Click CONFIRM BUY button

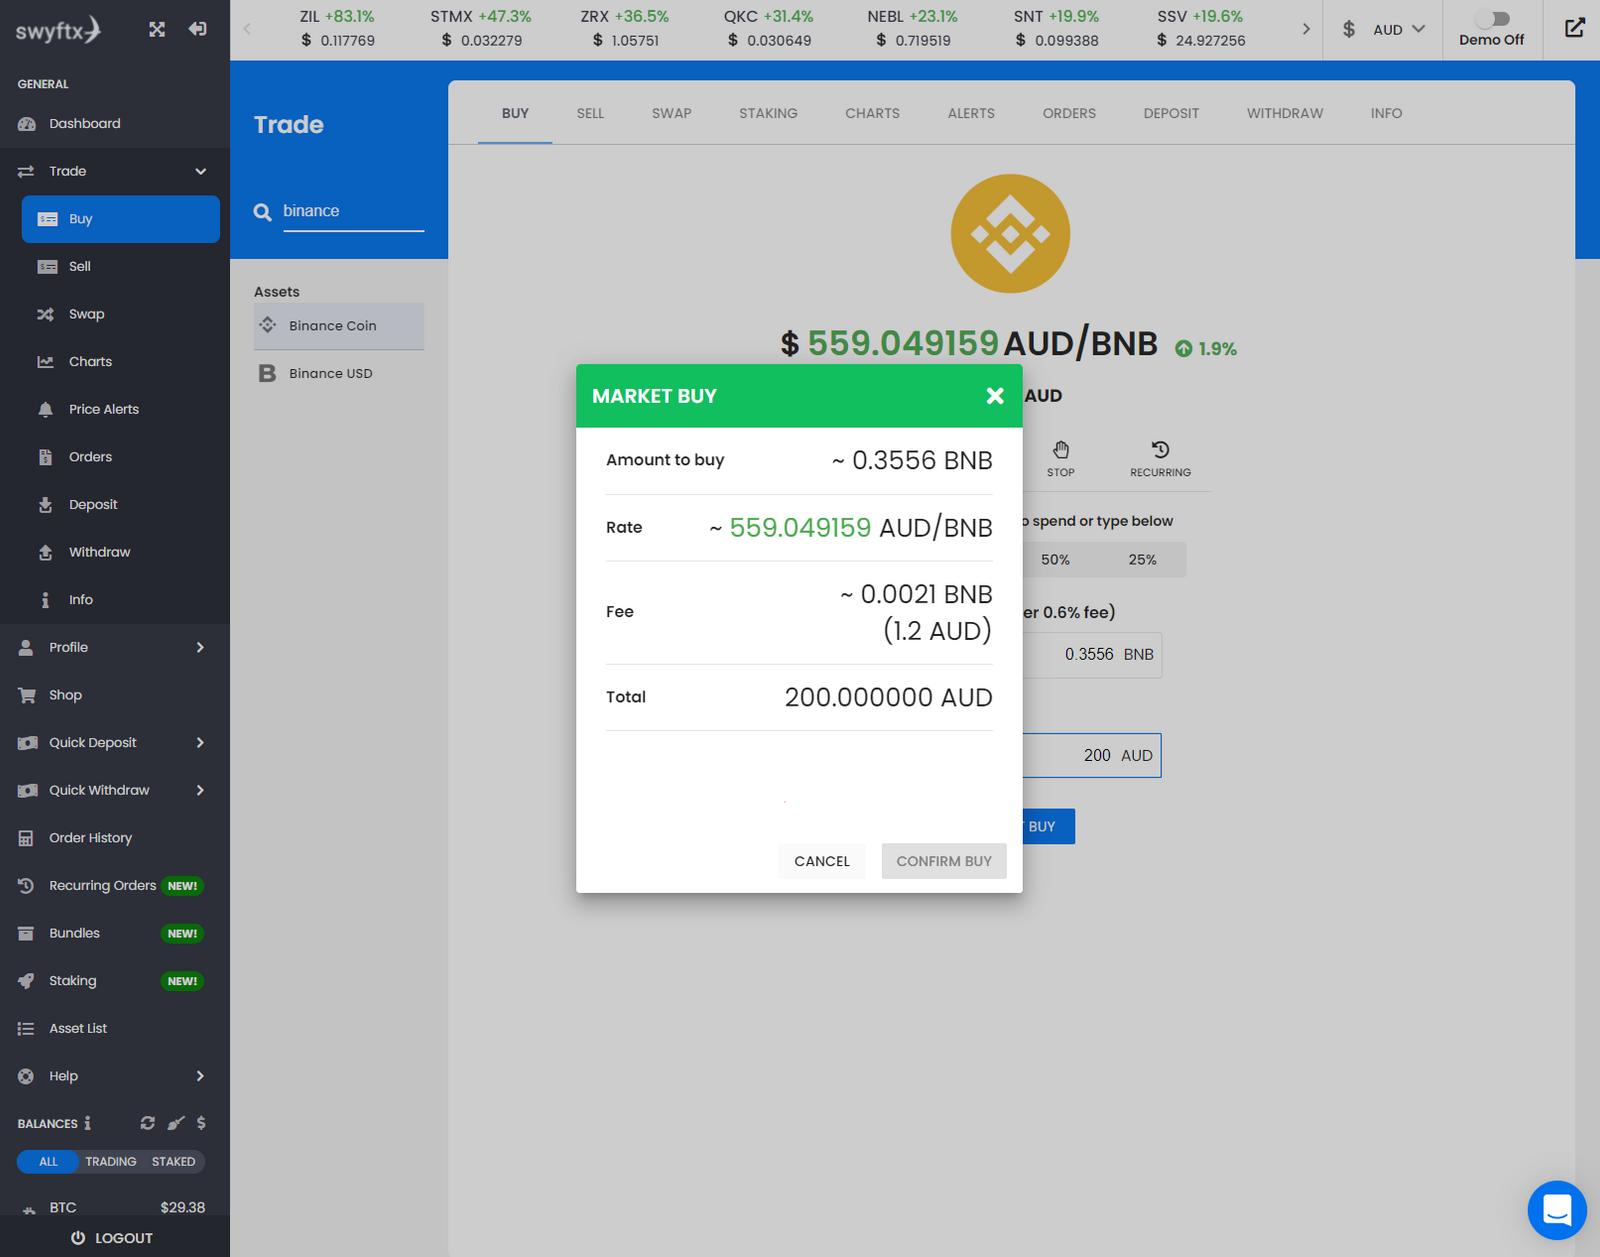(944, 861)
